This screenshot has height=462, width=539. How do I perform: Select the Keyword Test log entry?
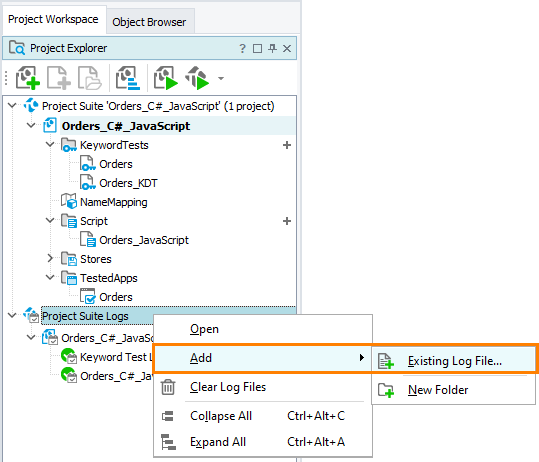[x=116, y=357]
